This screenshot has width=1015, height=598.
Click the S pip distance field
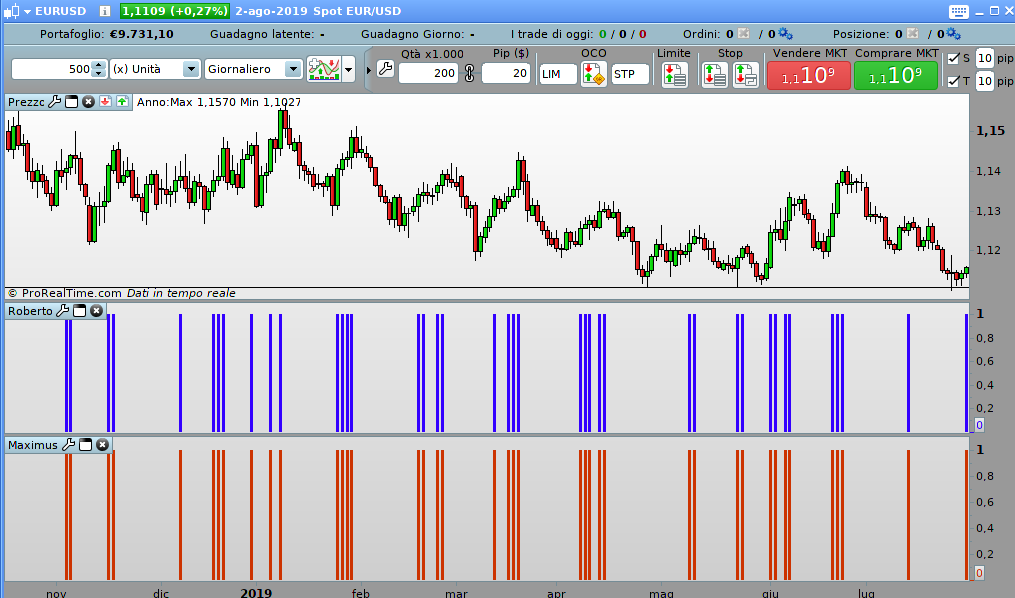[985, 58]
